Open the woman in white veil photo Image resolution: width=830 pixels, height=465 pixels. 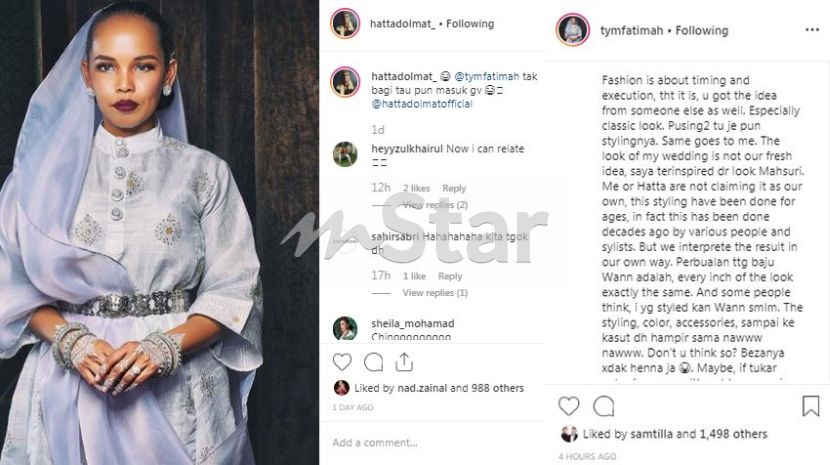pos(160,232)
